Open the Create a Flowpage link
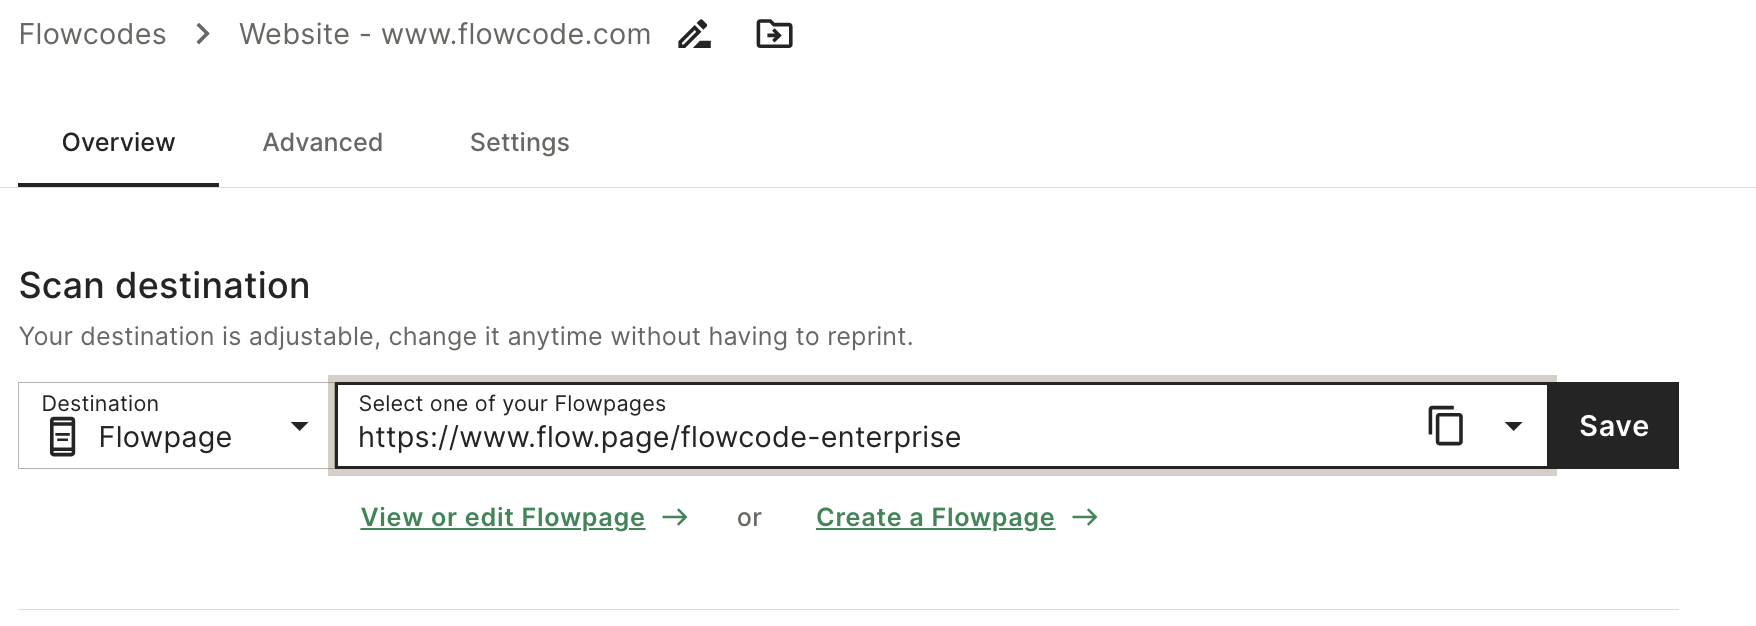 click(935, 517)
